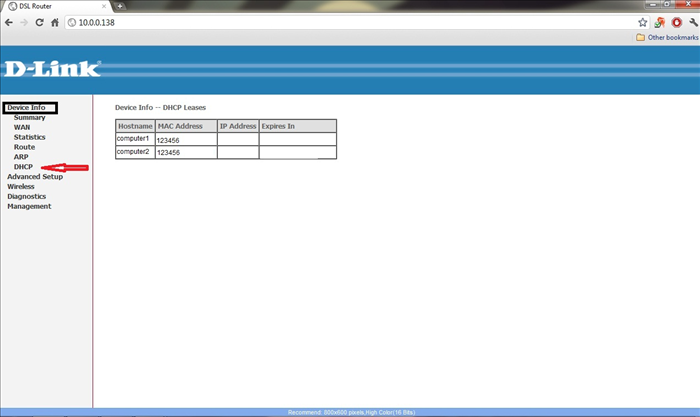Open the Chrome wrench settings menu
The image size is (700, 417).
pos(692,22)
